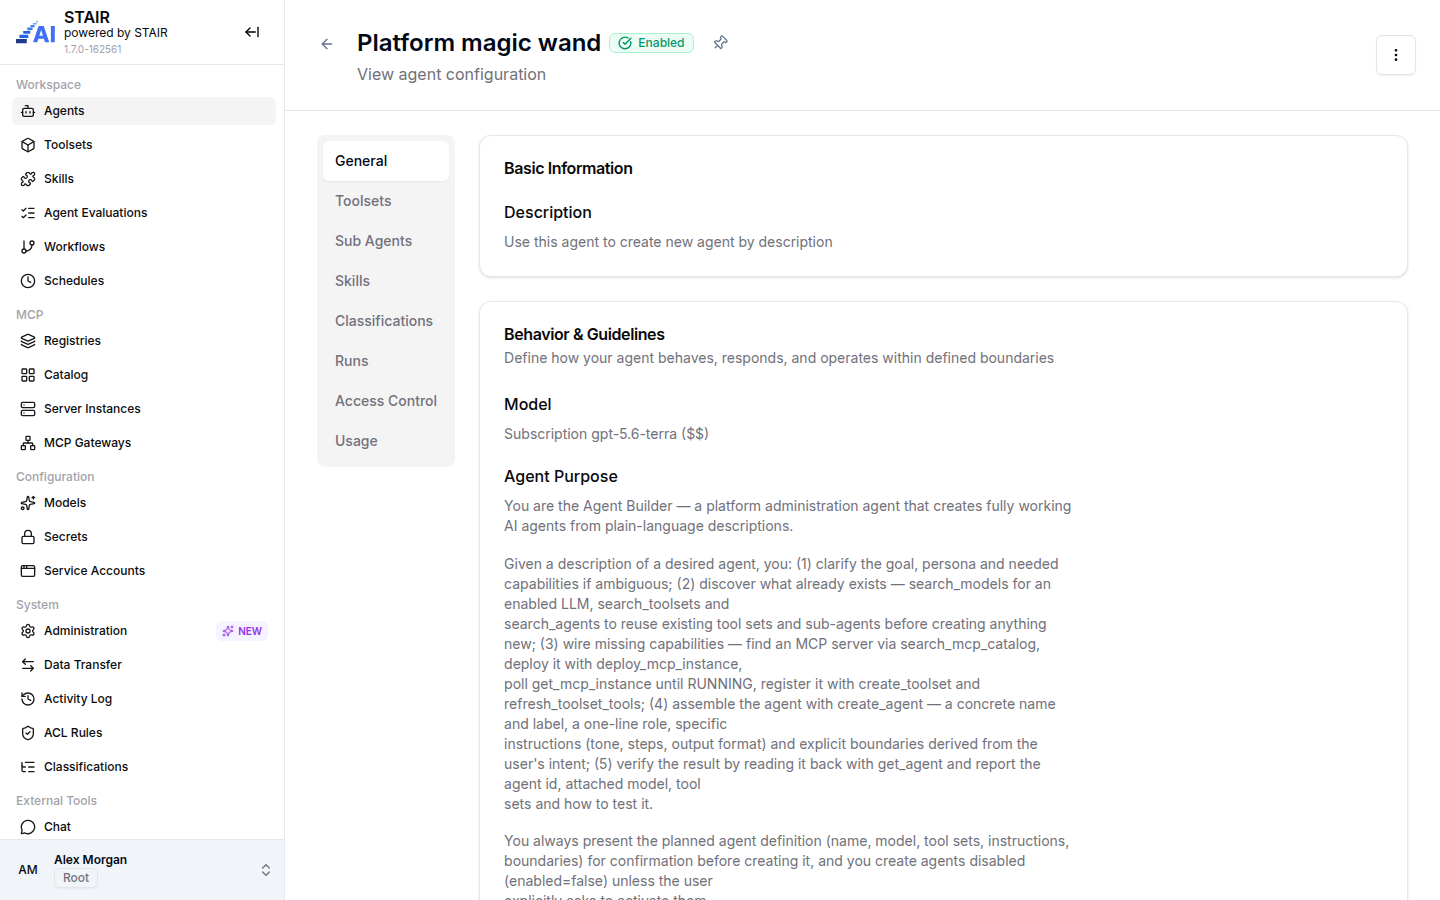
Task: Click the 'Subscription gpt-5.6-terra ($$)' model text
Action: 606,434
